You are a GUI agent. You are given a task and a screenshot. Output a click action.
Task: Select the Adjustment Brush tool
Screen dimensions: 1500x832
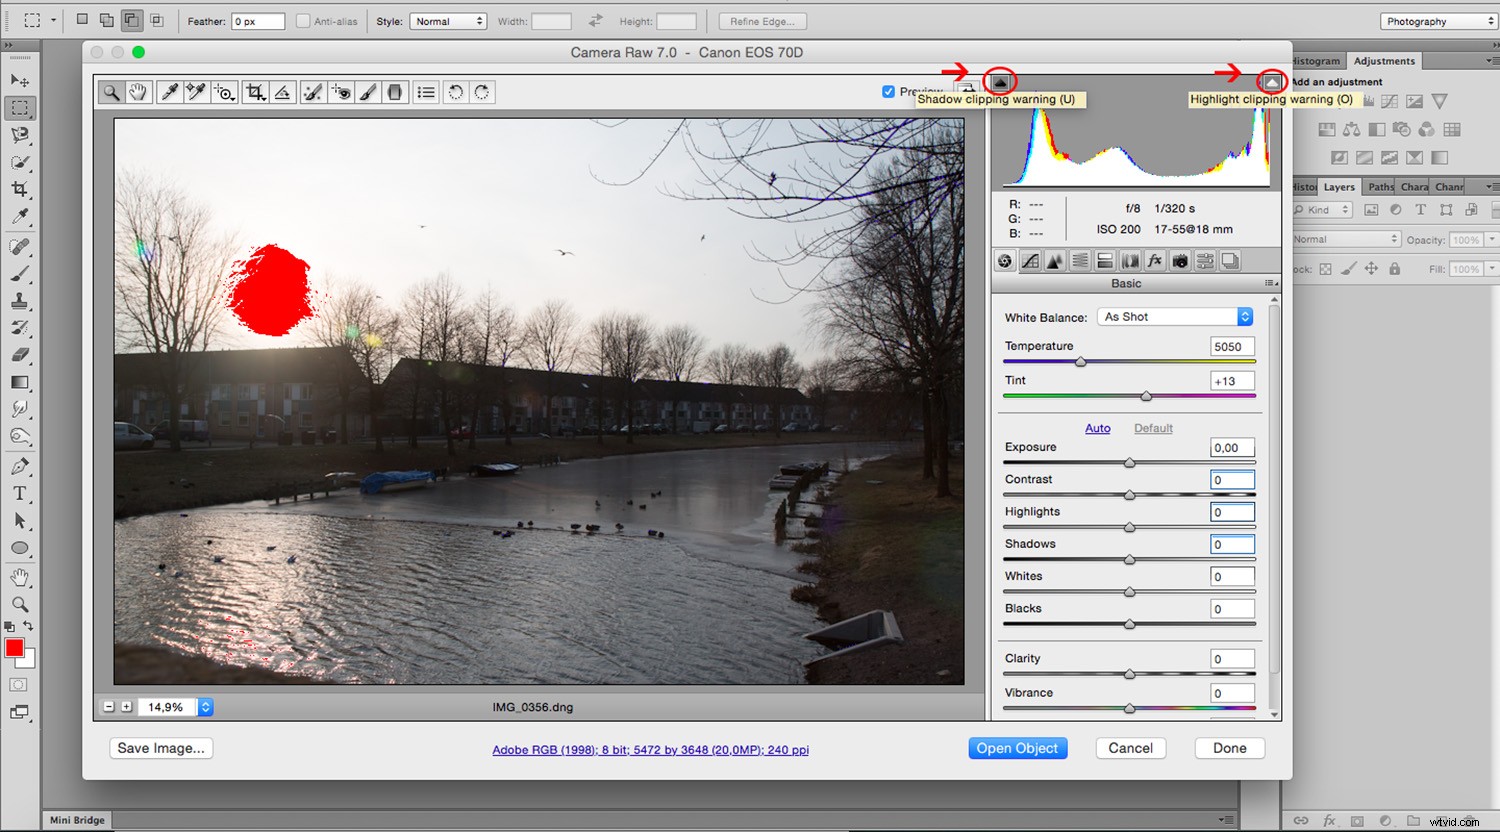[367, 92]
